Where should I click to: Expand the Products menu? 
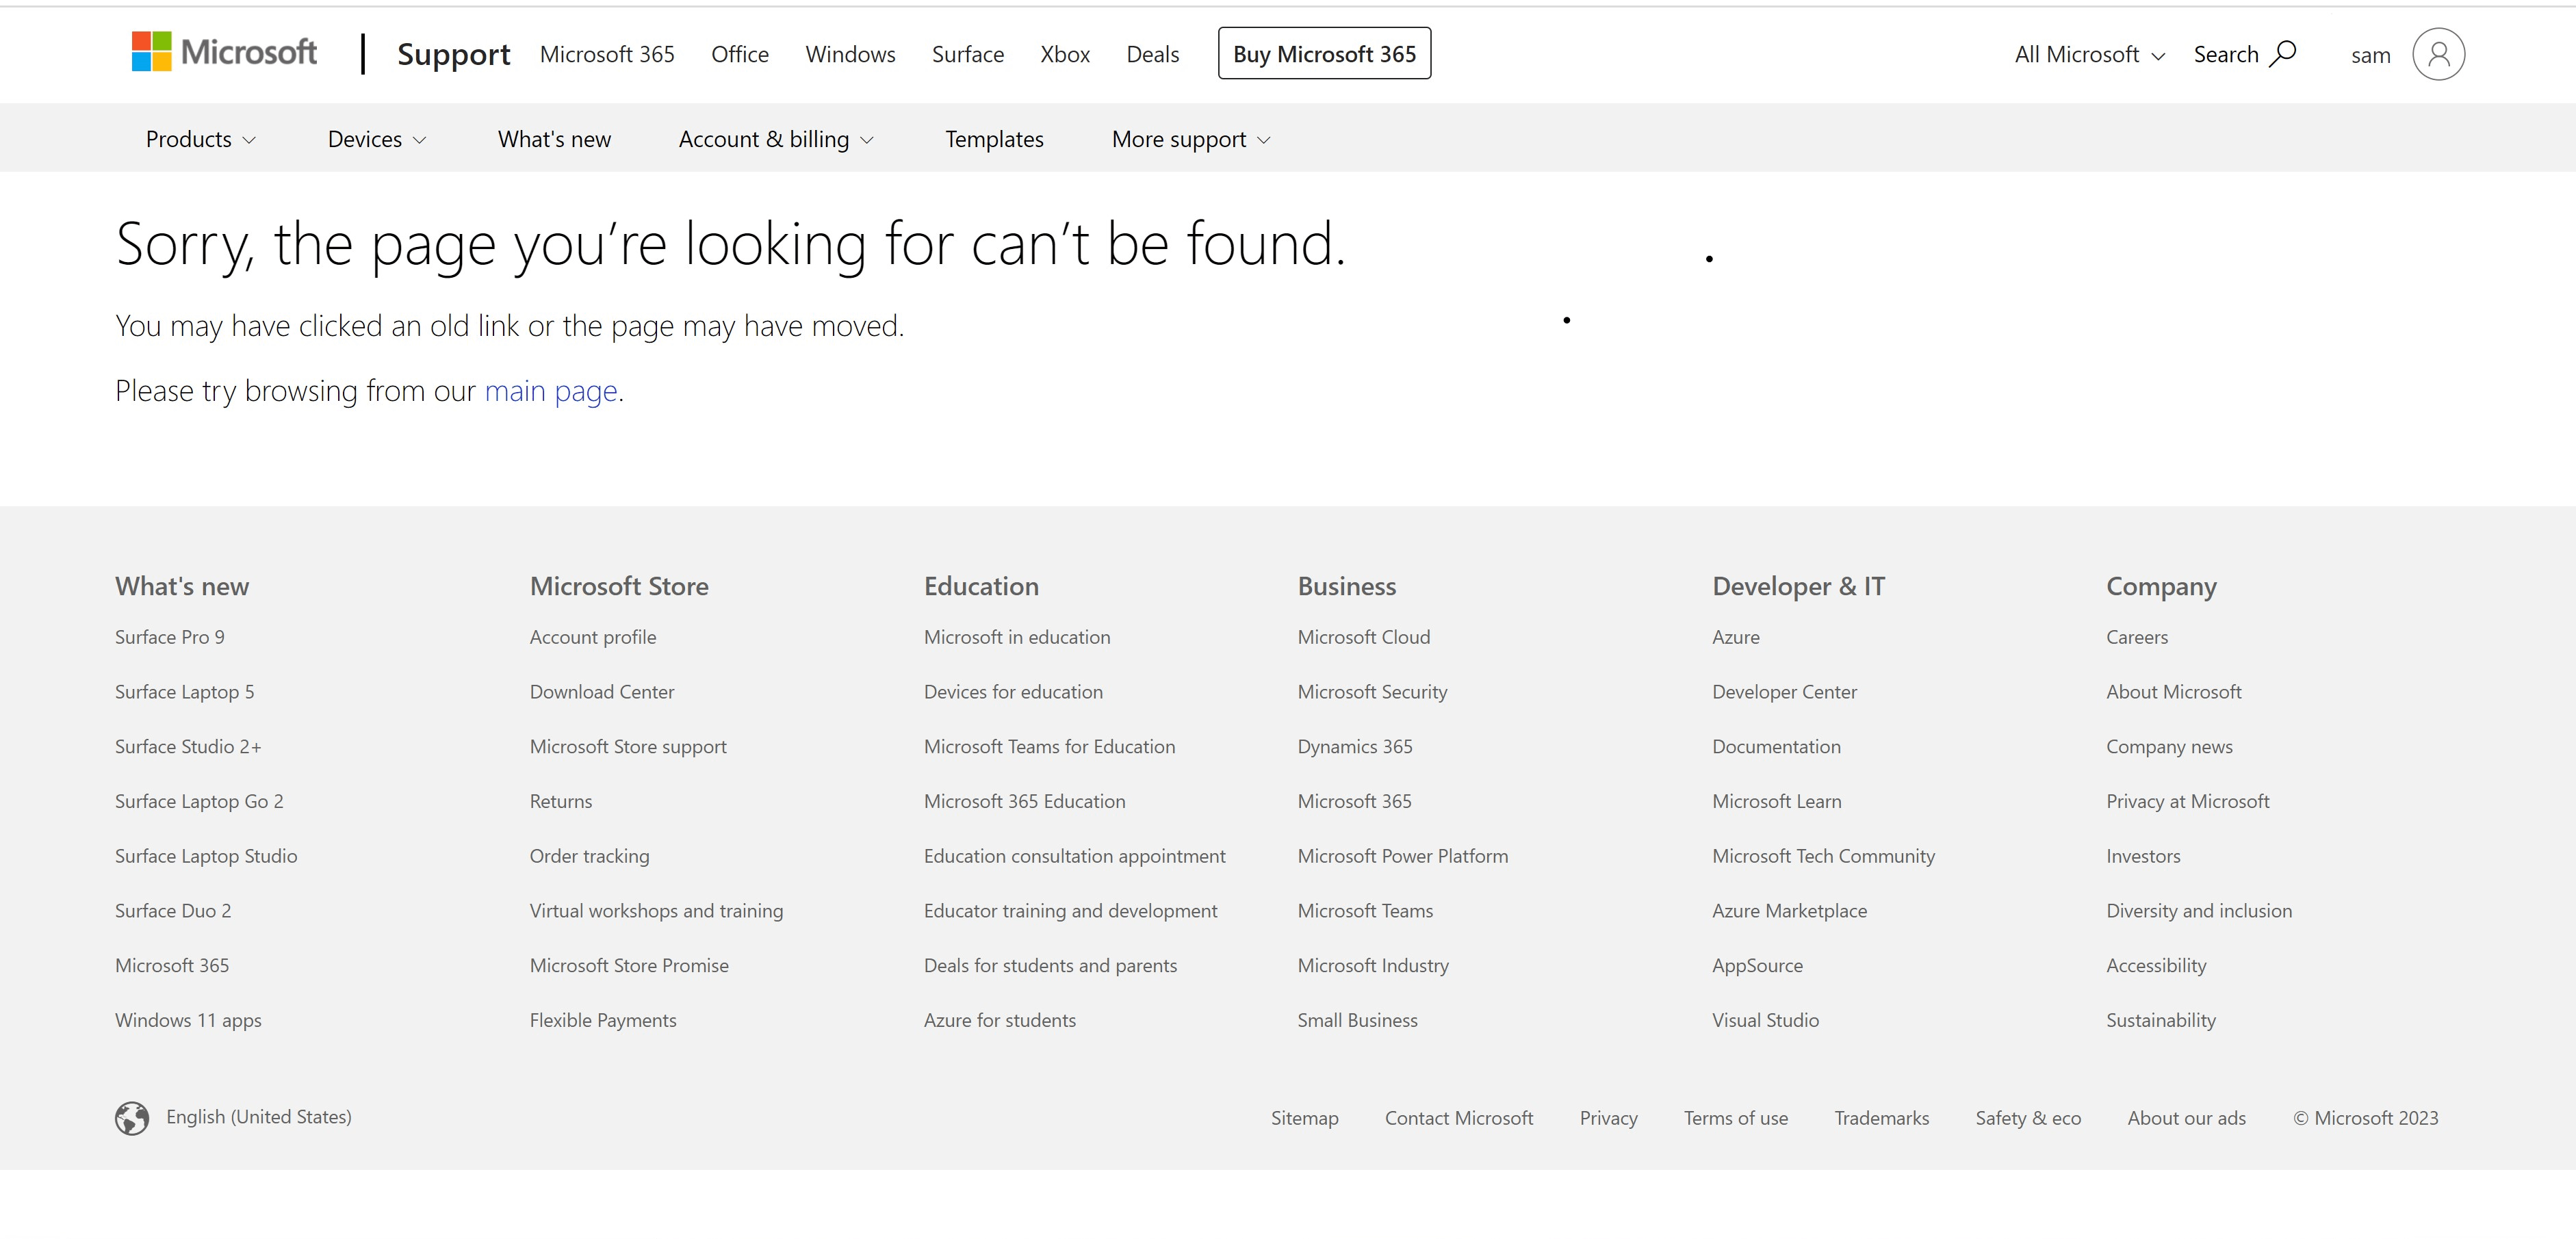[x=200, y=139]
